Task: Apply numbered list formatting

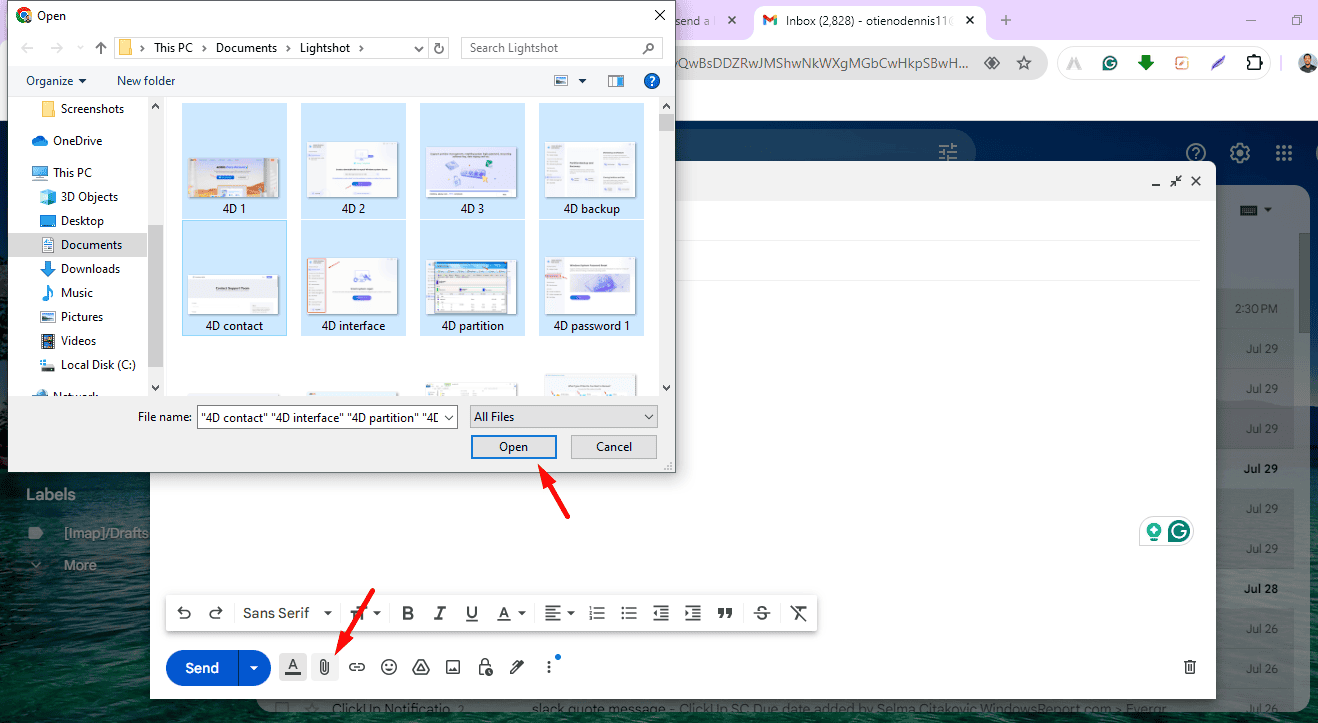Action: [597, 613]
